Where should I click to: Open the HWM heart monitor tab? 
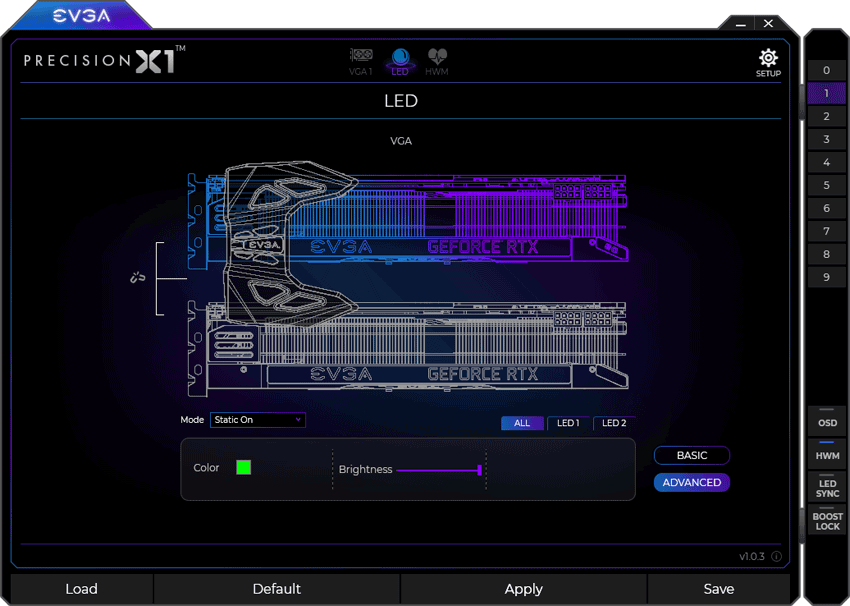[437, 62]
